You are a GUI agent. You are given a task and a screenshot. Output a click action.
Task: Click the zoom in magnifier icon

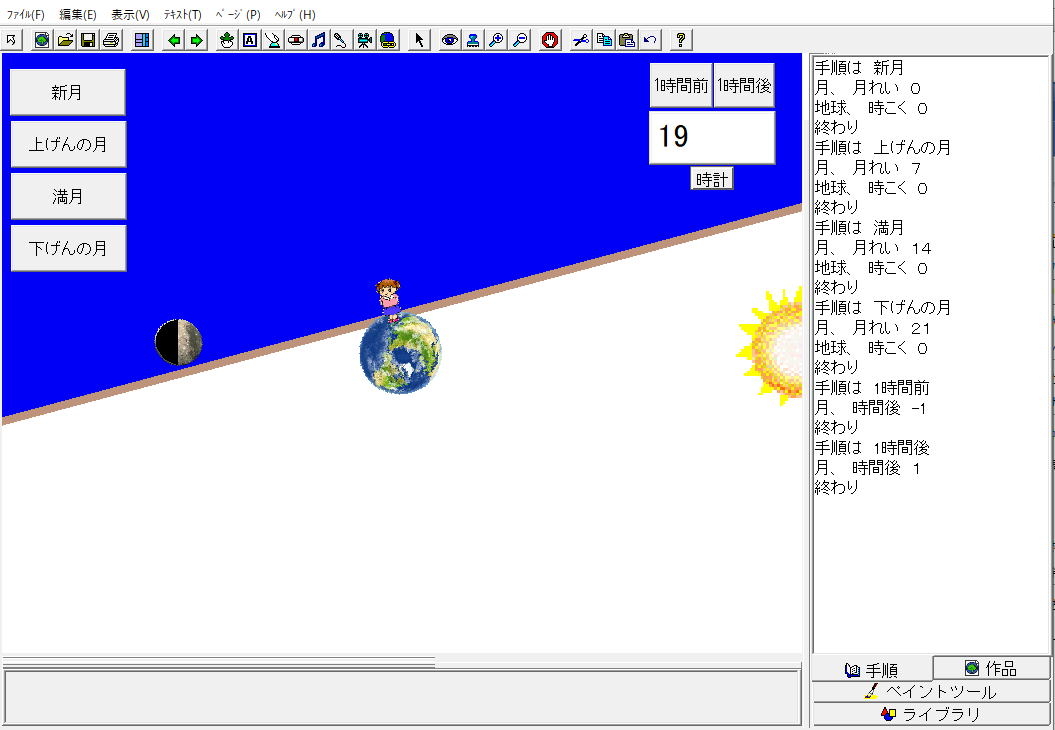coord(496,40)
